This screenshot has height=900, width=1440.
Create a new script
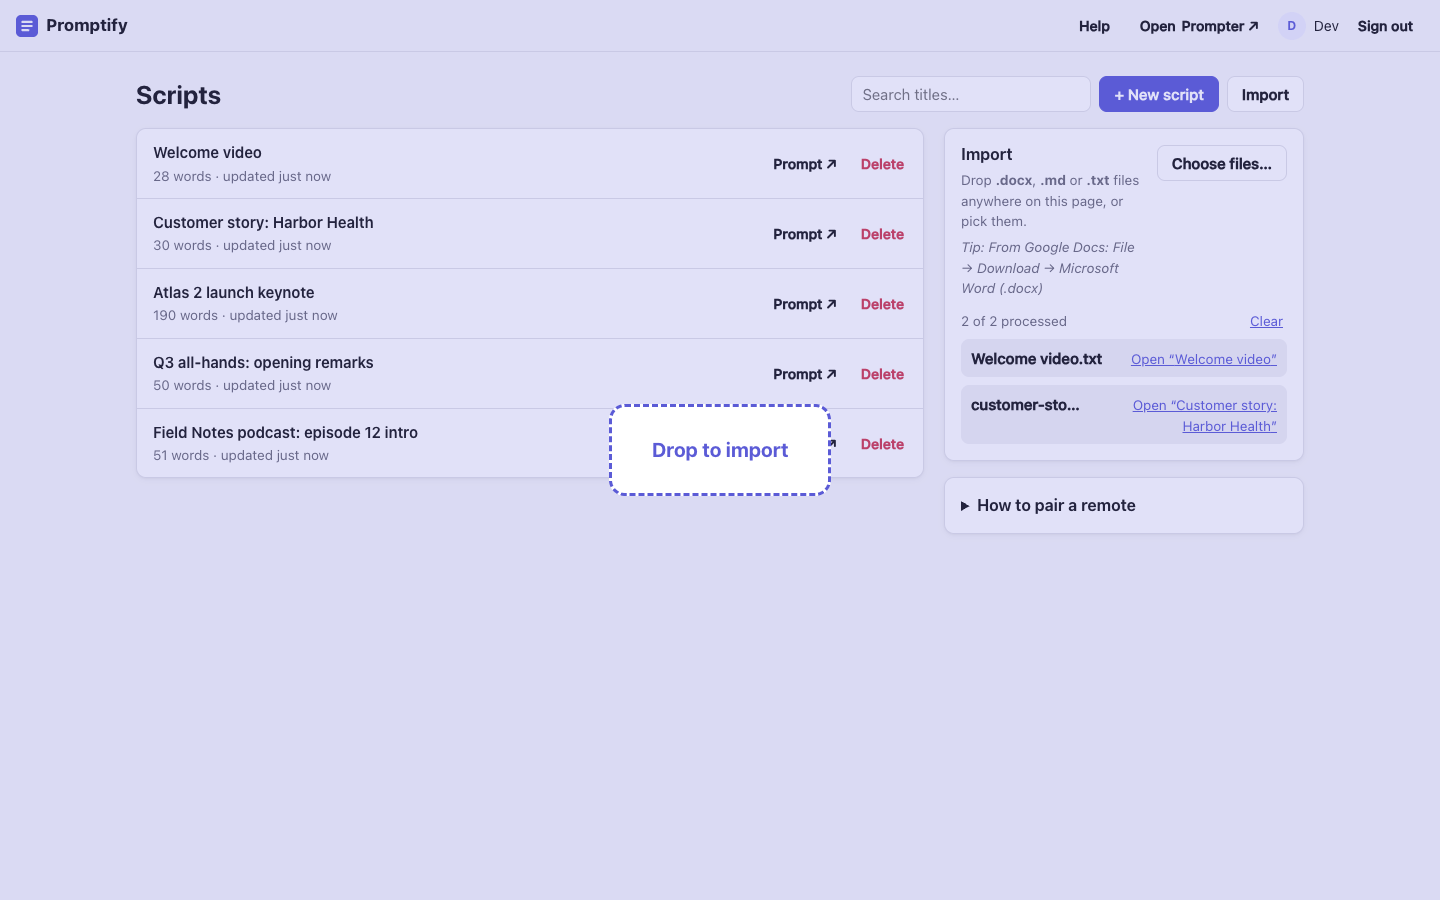pos(1158,94)
